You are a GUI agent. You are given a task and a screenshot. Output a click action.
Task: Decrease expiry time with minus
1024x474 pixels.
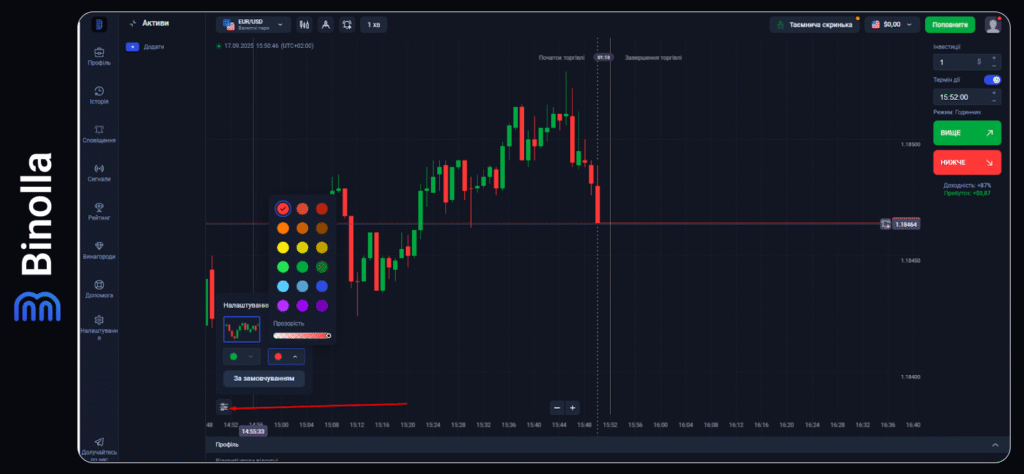pyautogui.click(x=994, y=101)
